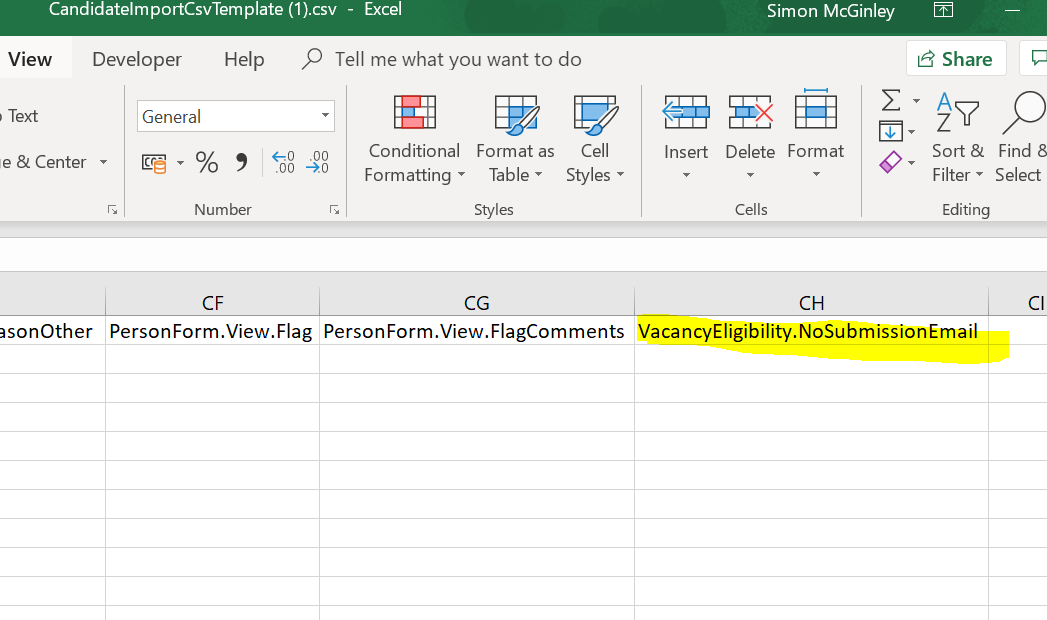Click Tell me what you want search box
1047x620 pixels.
(457, 59)
